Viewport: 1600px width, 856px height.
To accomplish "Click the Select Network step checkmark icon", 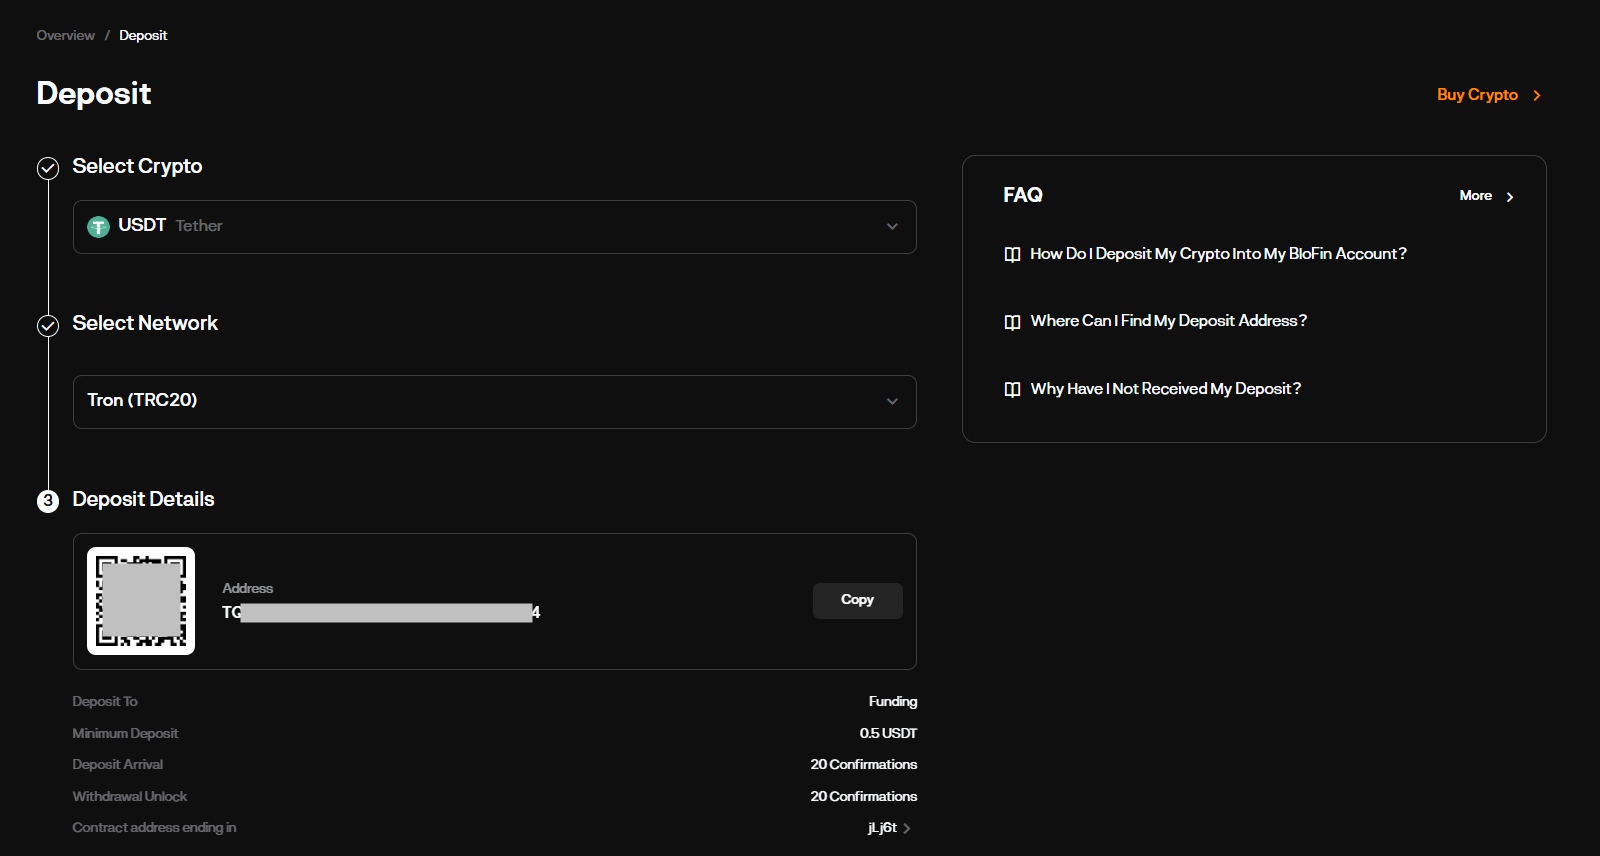I will [48, 325].
